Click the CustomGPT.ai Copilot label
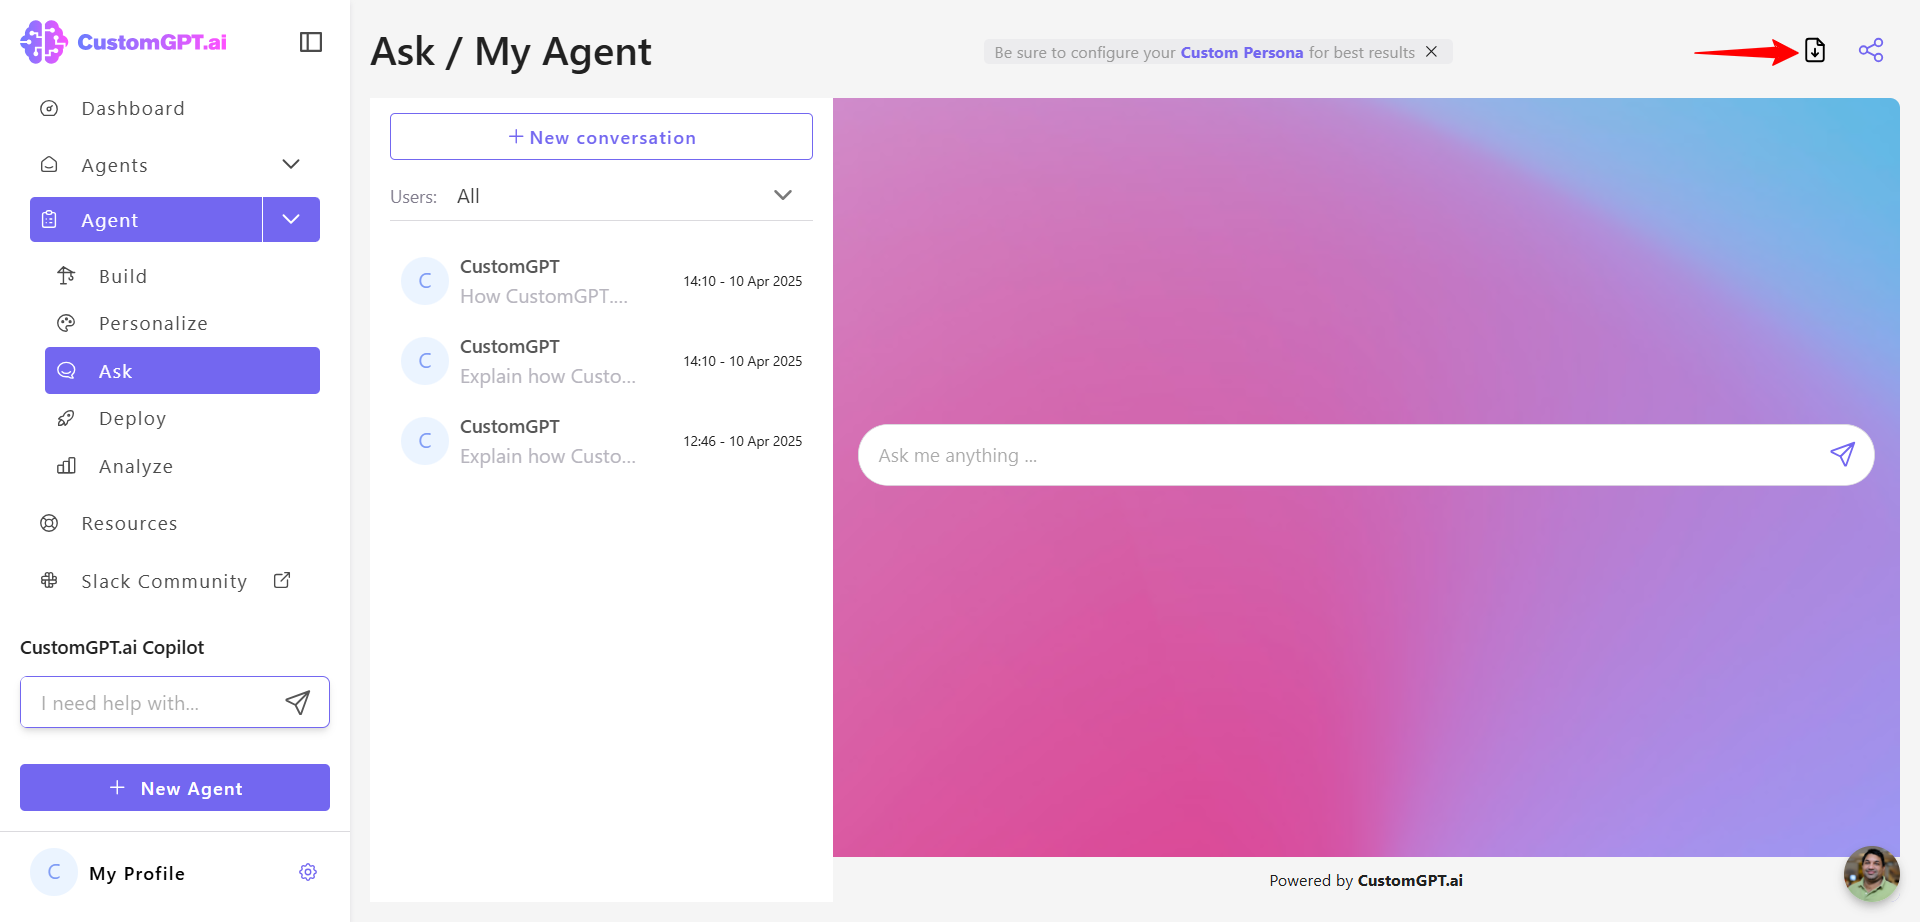This screenshot has height=922, width=1920. tap(112, 647)
